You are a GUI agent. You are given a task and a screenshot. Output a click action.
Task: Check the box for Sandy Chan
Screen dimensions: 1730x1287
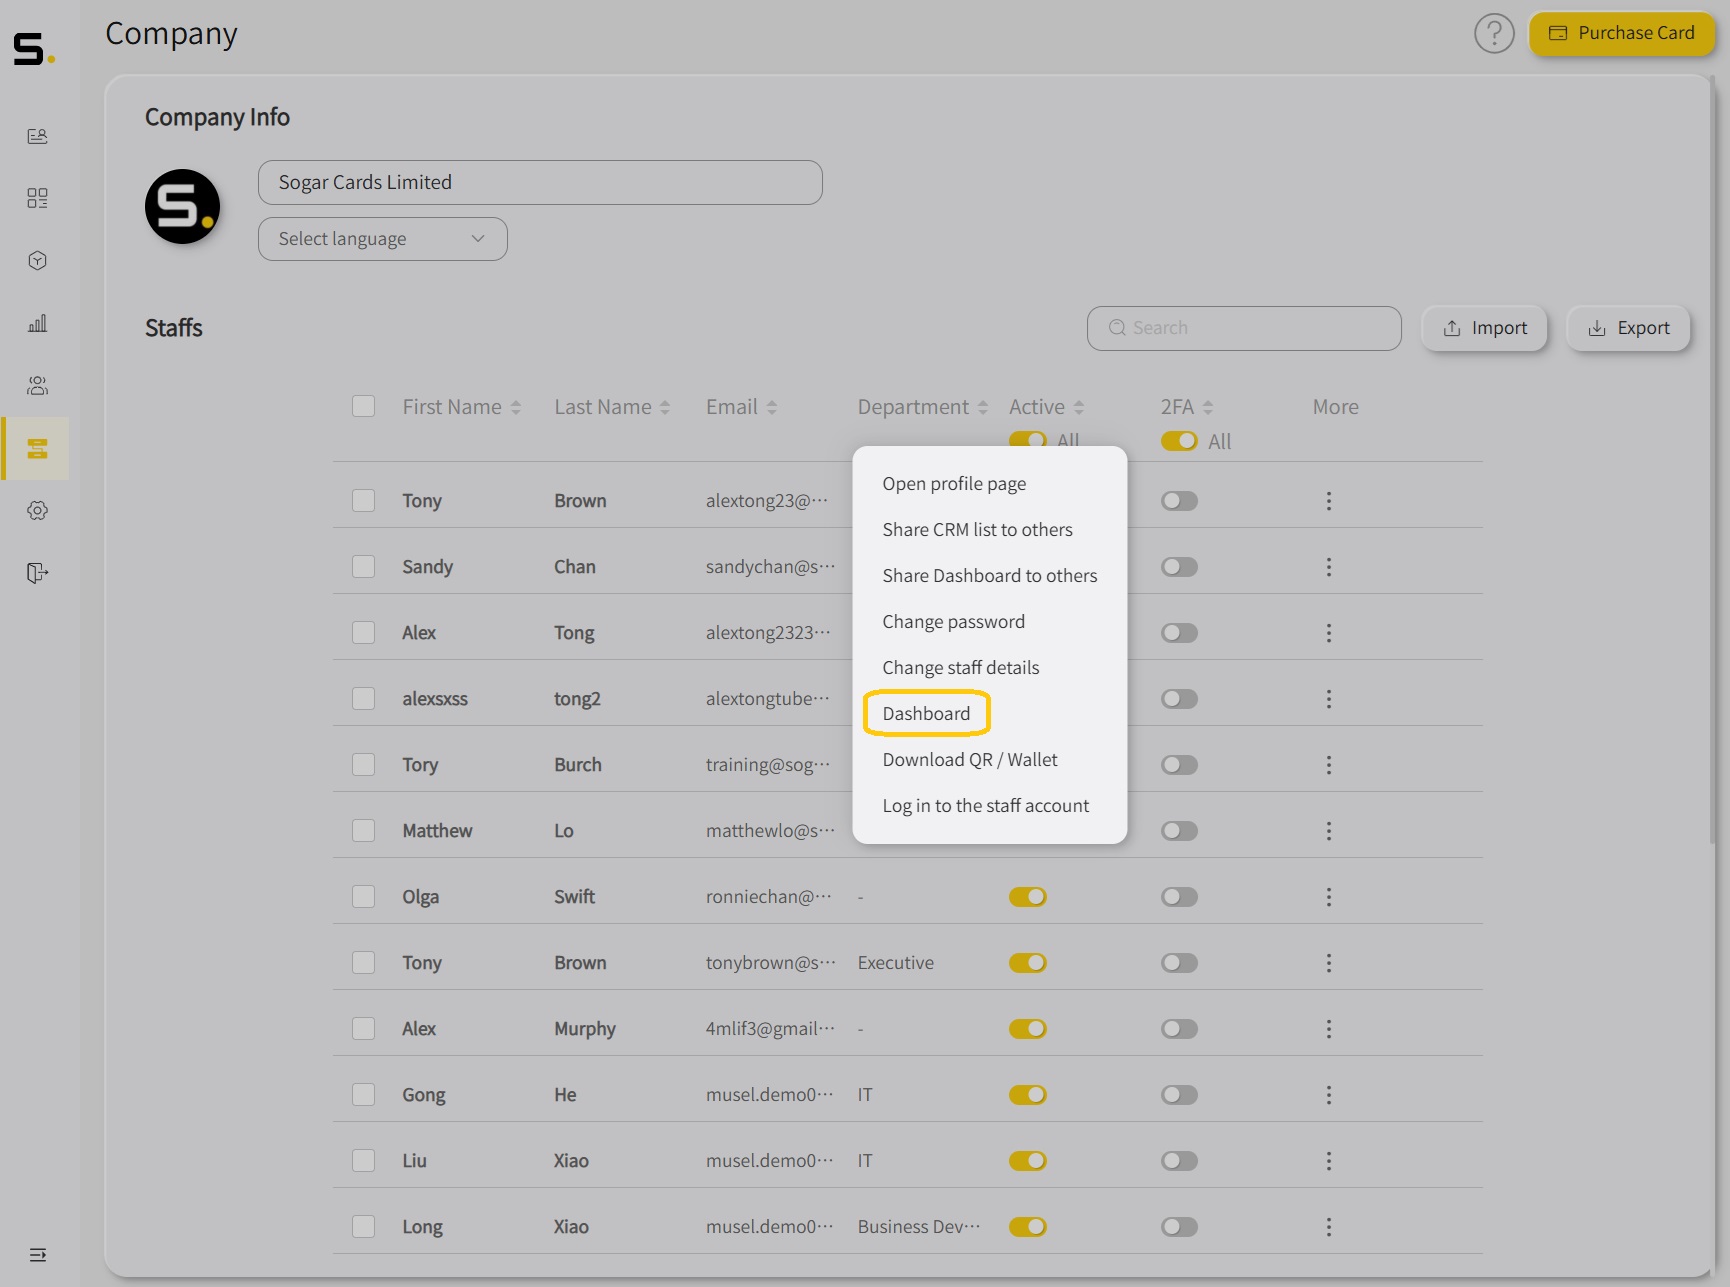(x=363, y=567)
